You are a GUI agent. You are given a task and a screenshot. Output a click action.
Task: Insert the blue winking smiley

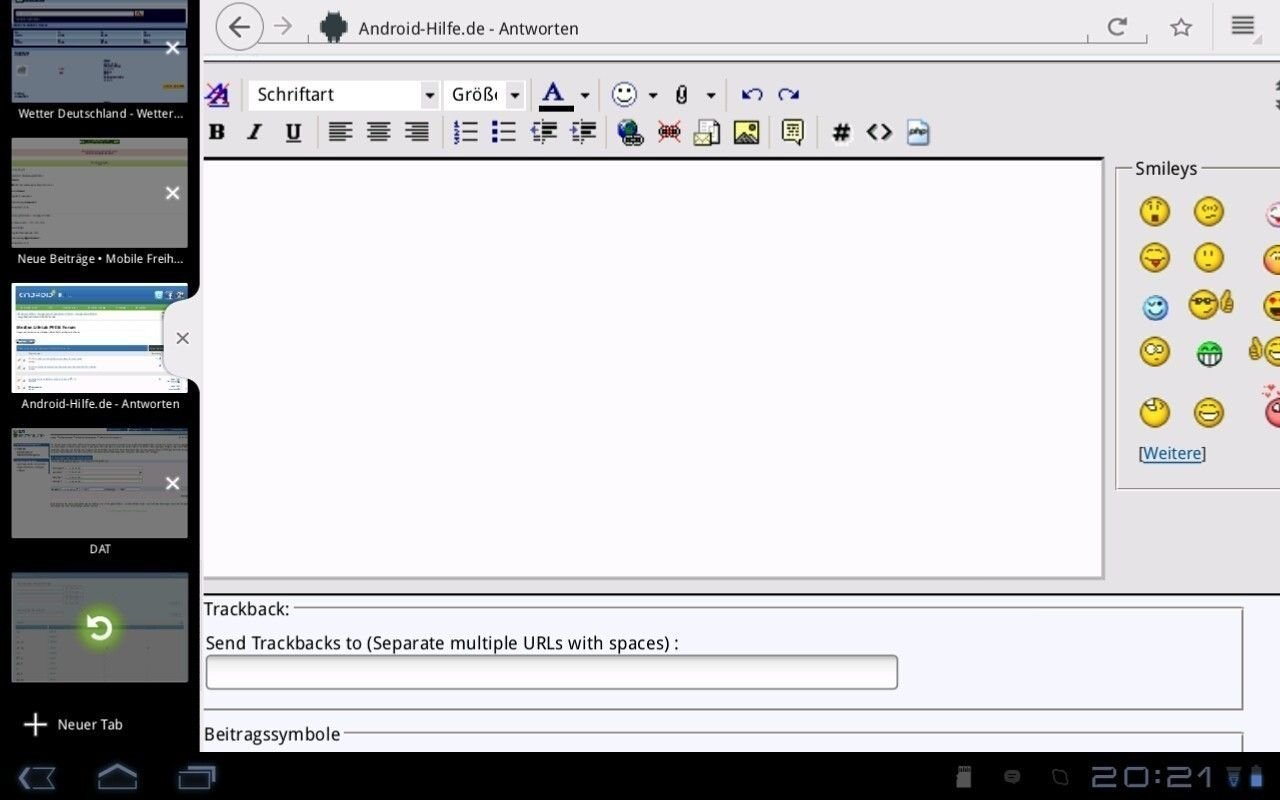tap(1155, 306)
